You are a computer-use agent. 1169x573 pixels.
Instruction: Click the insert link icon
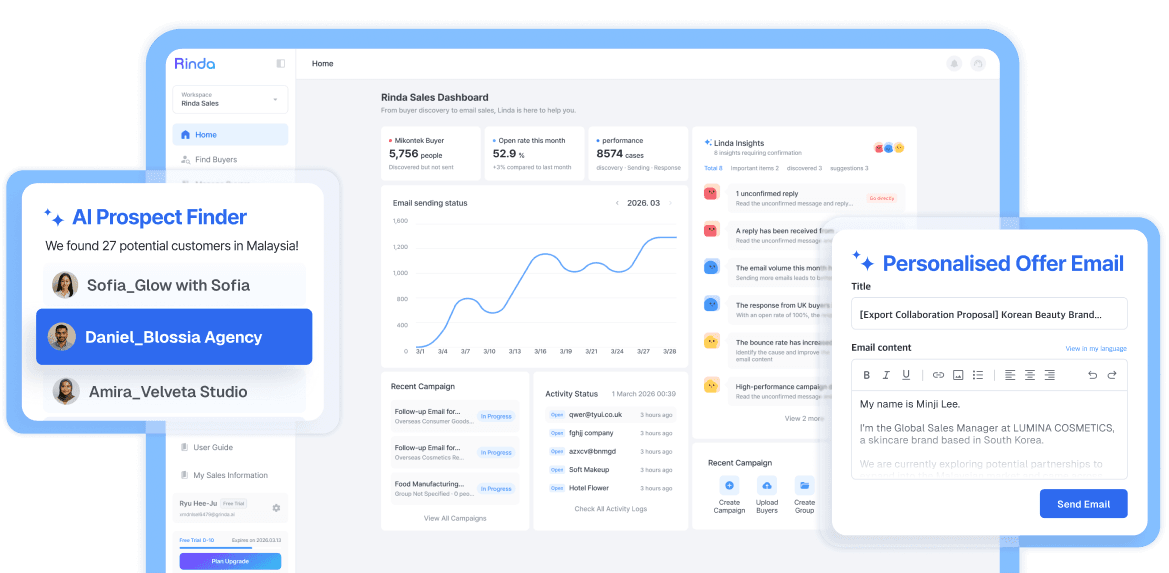click(938, 375)
